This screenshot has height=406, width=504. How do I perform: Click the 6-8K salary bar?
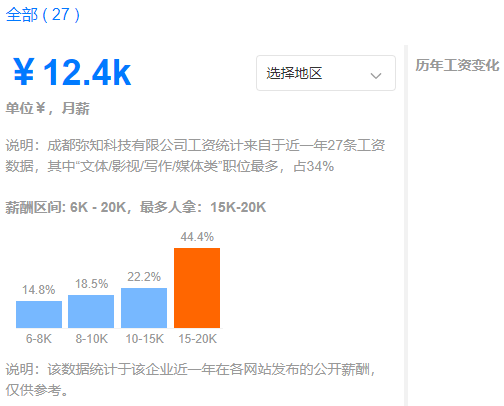pos(39,314)
